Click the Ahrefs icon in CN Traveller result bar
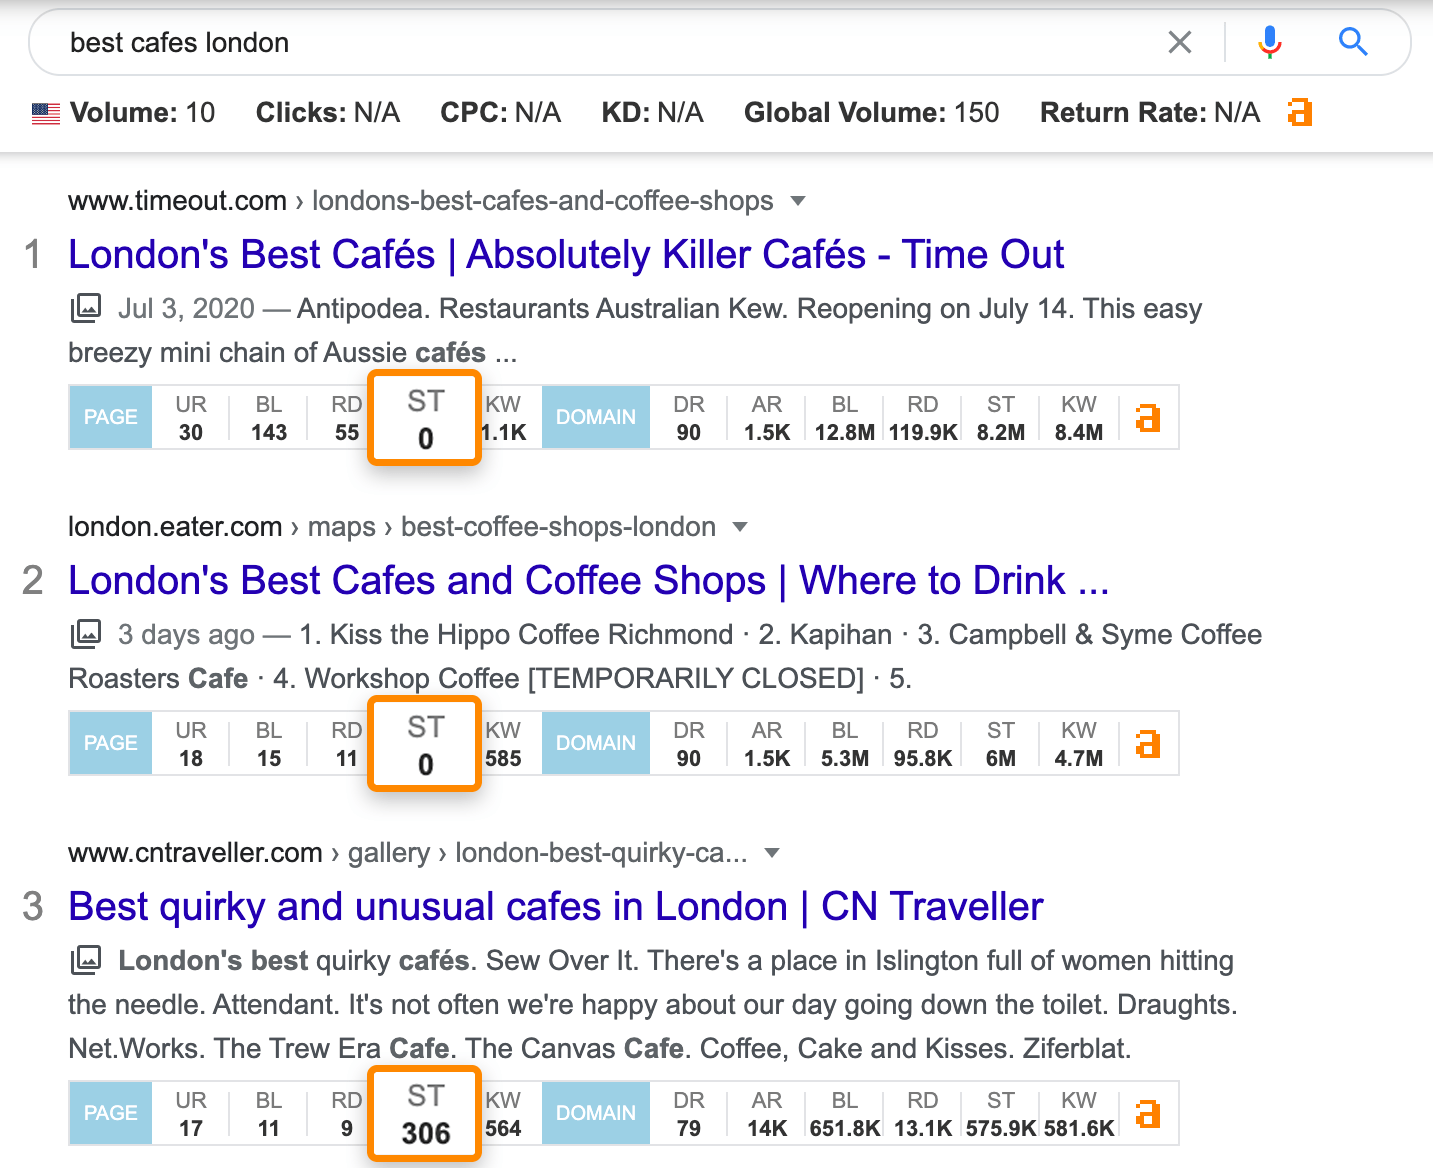The width and height of the screenshot is (1433, 1168). [x=1148, y=1113]
